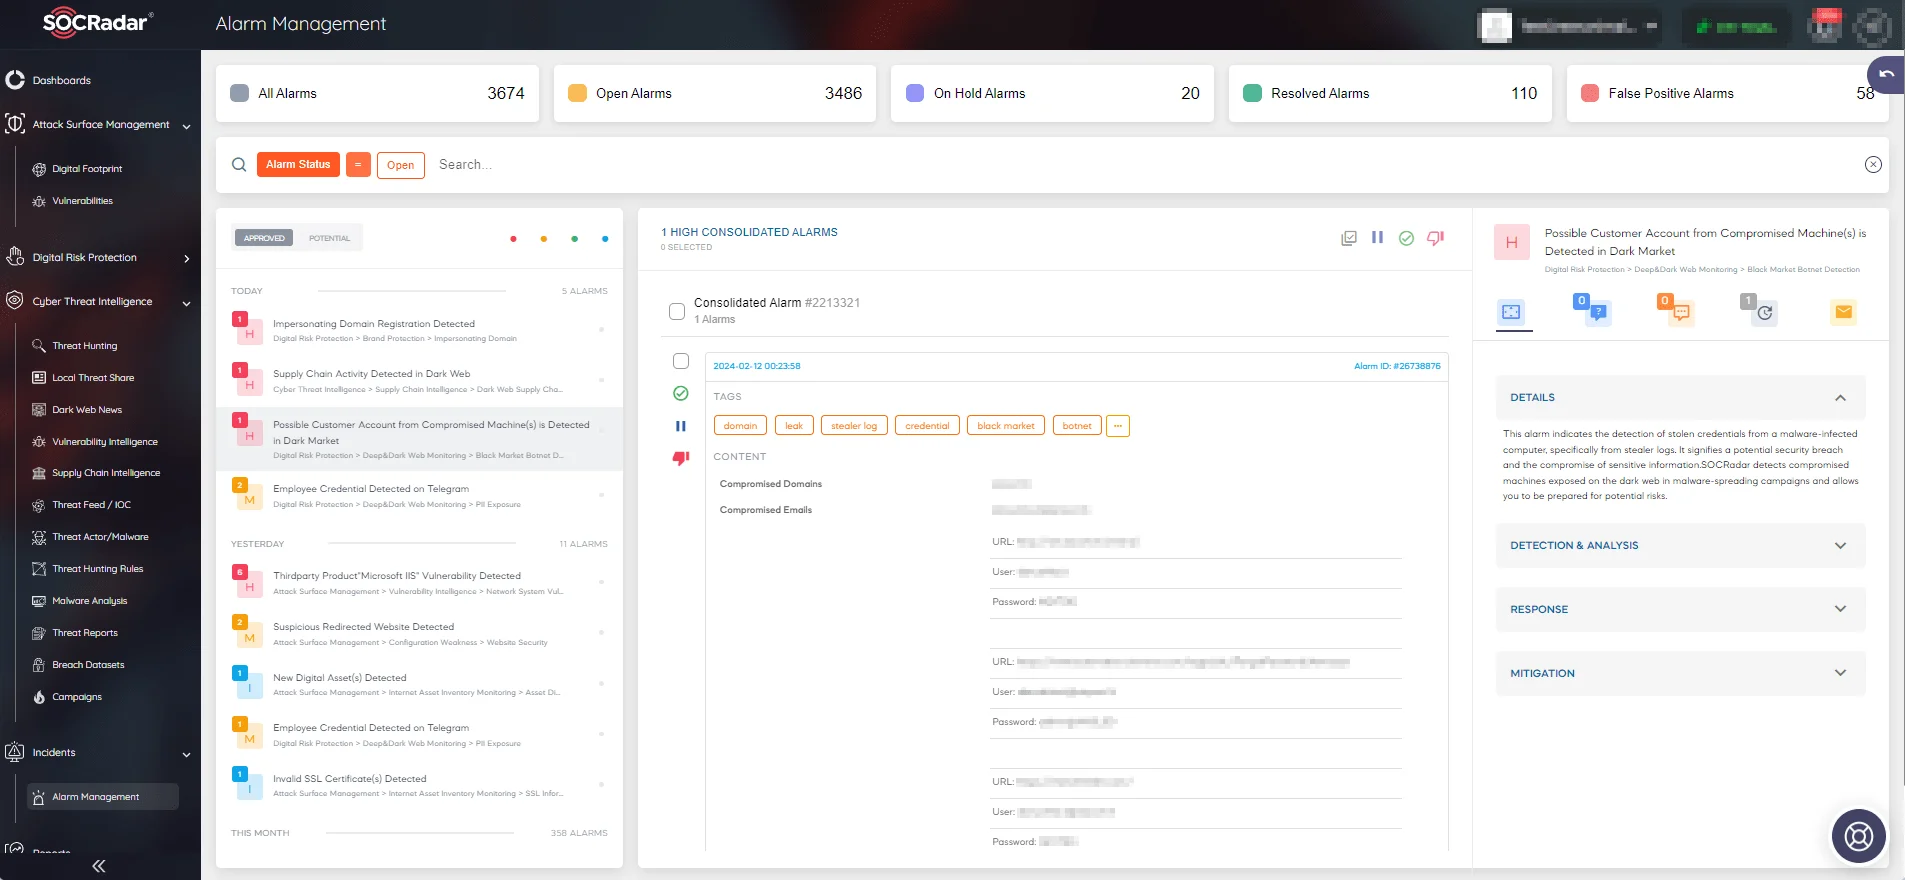Open Impersonating Domain Registration Detected alarm

tap(419, 330)
